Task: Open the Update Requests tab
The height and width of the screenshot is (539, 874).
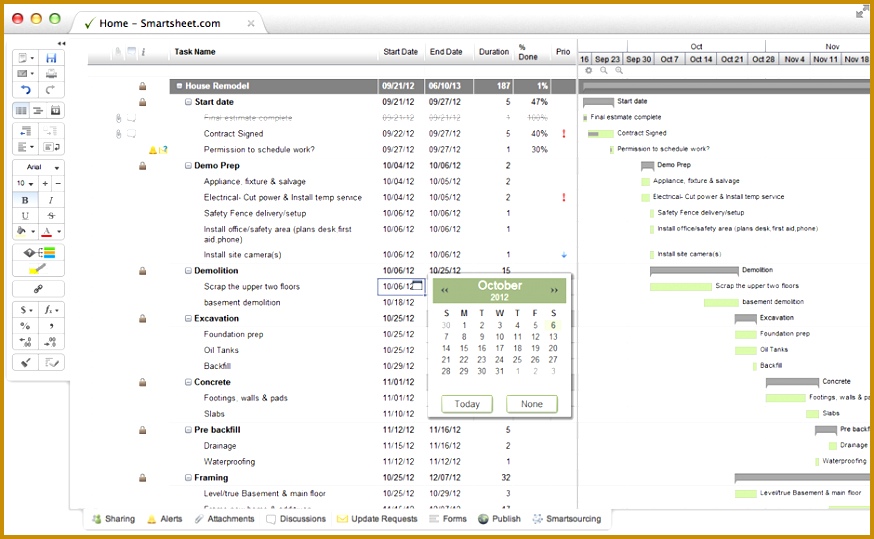Action: point(377,519)
